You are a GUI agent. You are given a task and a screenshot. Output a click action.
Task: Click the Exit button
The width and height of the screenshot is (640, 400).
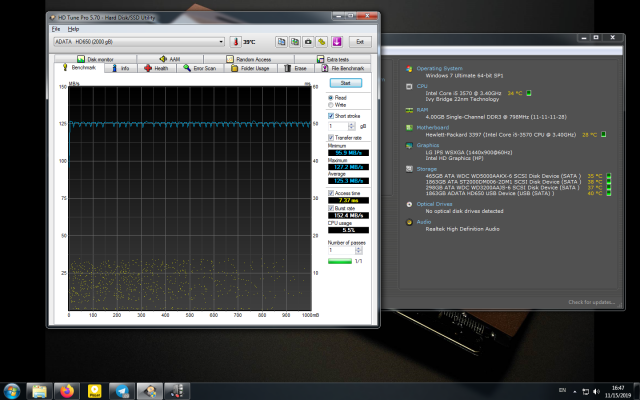361,42
